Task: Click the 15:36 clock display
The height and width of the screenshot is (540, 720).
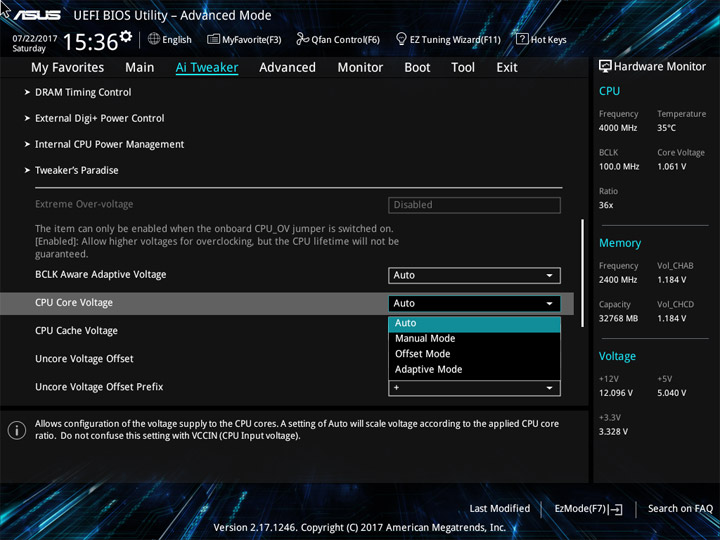Action: click(90, 42)
